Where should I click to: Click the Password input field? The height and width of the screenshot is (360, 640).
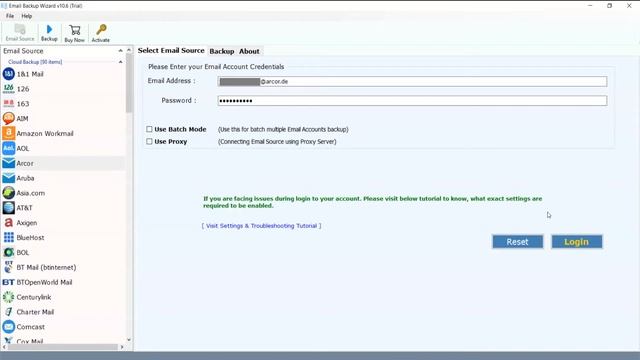(x=412, y=100)
